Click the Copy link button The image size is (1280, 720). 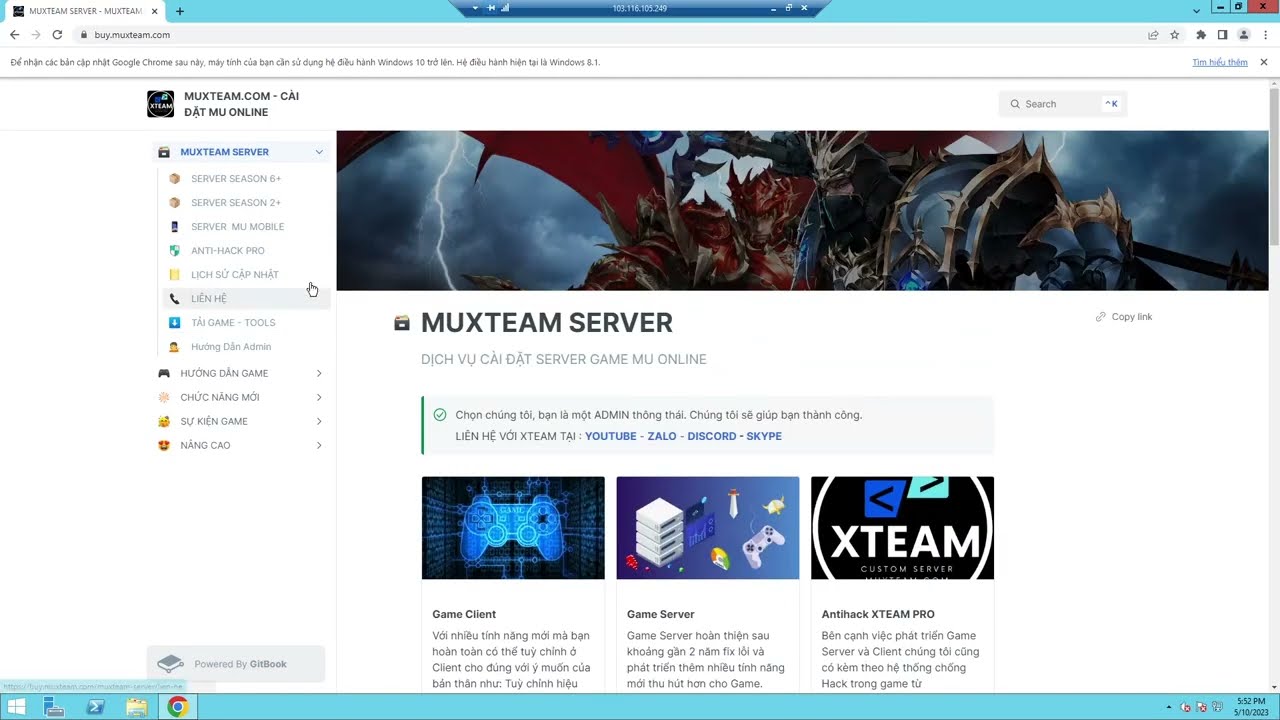click(x=1124, y=317)
